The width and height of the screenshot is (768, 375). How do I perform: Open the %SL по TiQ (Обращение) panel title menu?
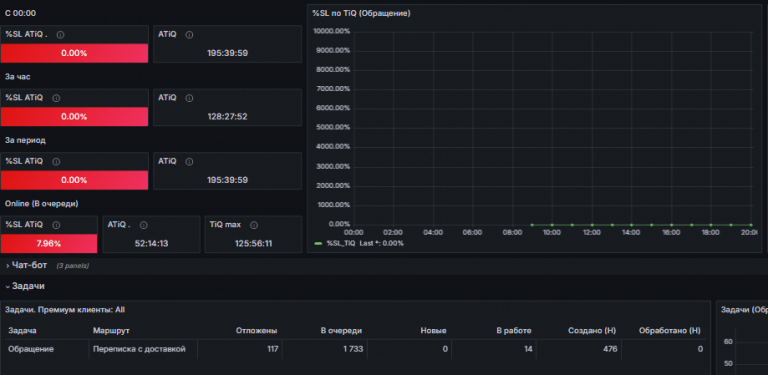[x=361, y=13]
